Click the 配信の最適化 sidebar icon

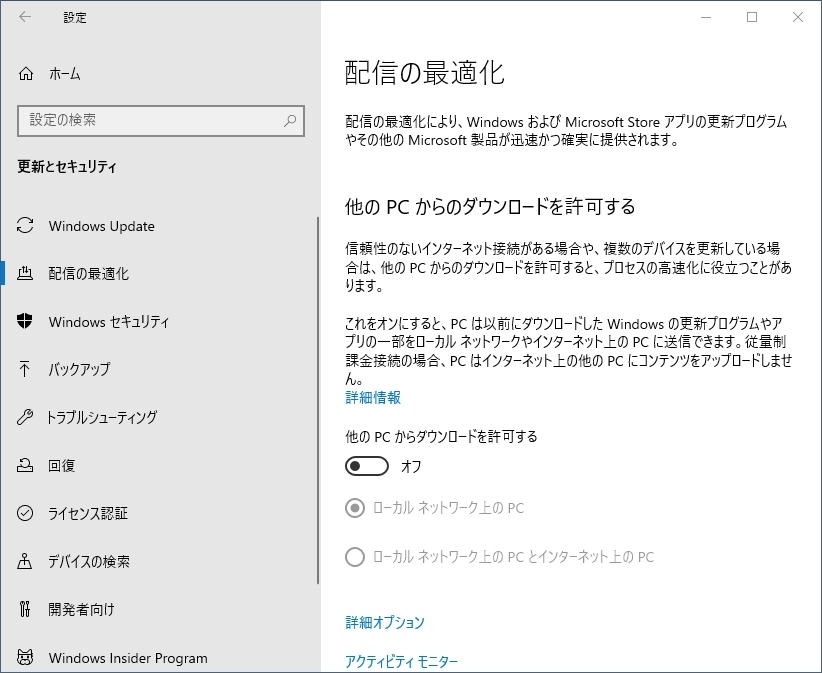pos(25,273)
